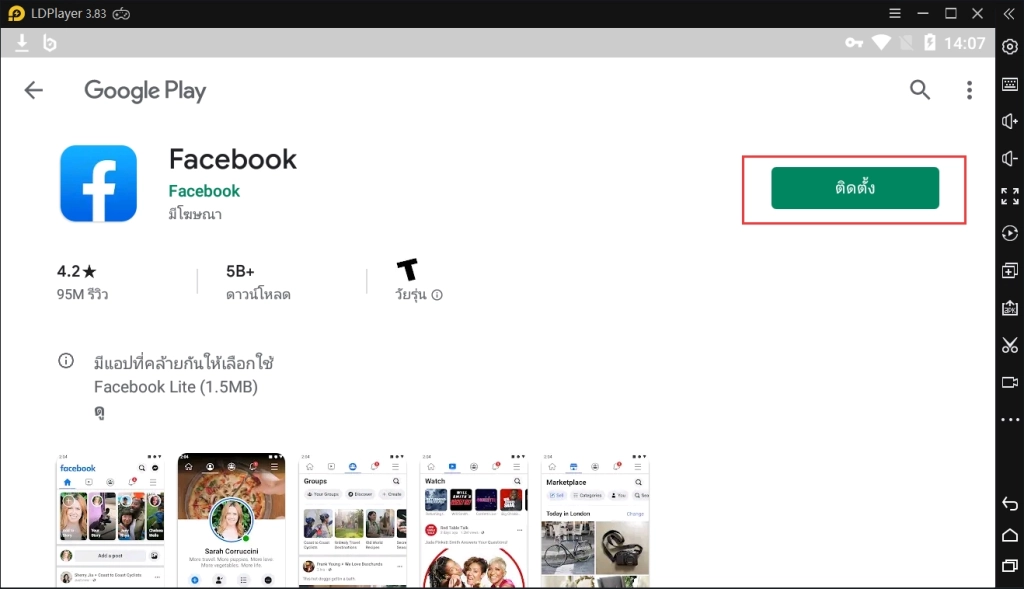The image size is (1024, 589).
Task: Open the sidebar more options dots
Action: pos(1010,420)
